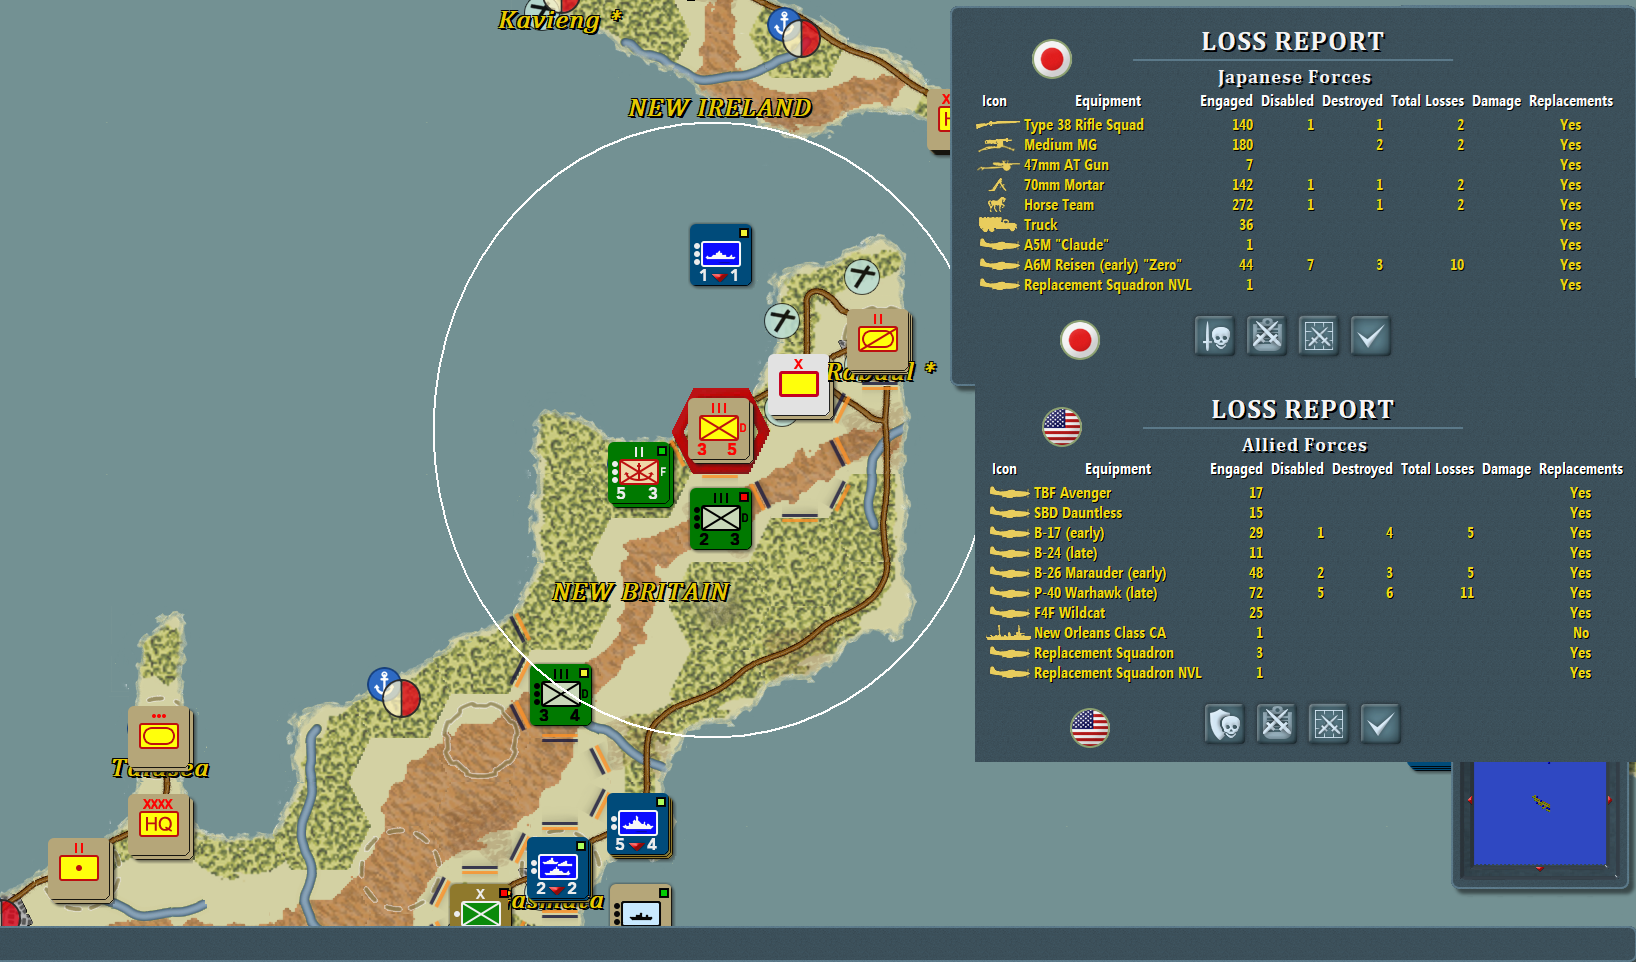Select the green infantry unit marked 2-3
Viewport: 1636px width, 962px height.
(x=720, y=518)
